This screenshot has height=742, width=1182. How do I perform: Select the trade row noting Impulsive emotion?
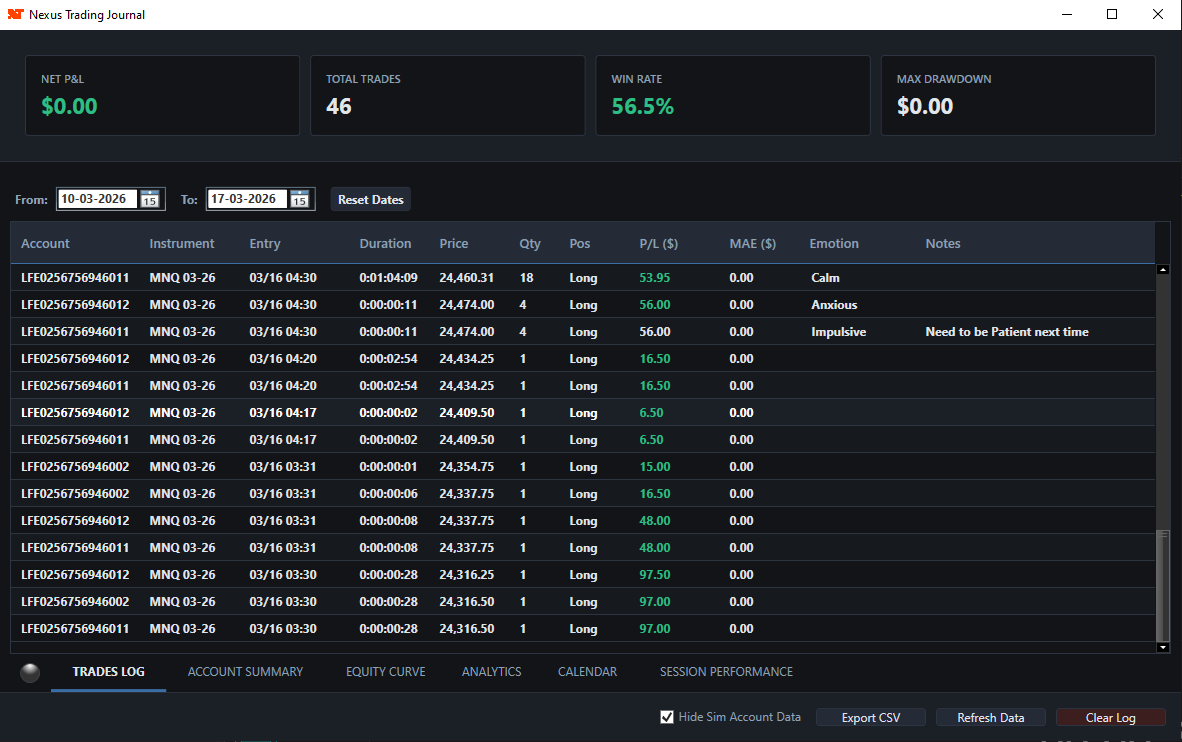[500, 331]
